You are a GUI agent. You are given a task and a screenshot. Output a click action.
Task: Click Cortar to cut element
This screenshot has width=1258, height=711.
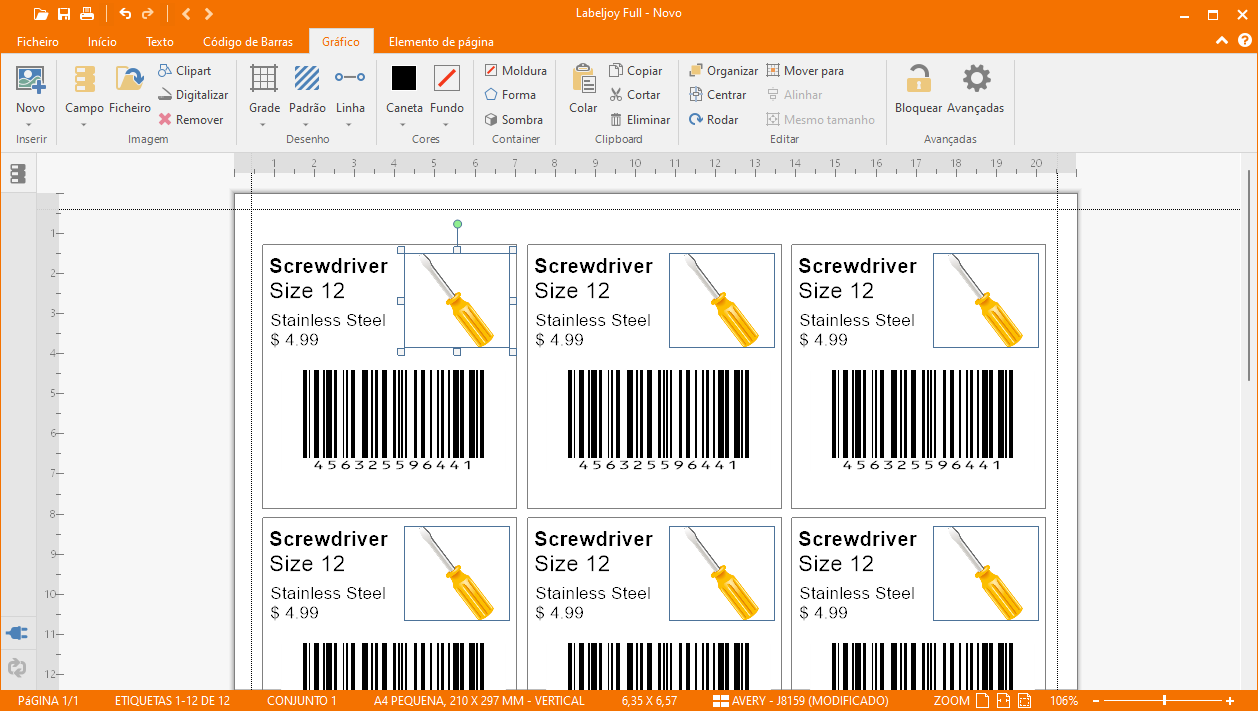pyautogui.click(x=634, y=95)
